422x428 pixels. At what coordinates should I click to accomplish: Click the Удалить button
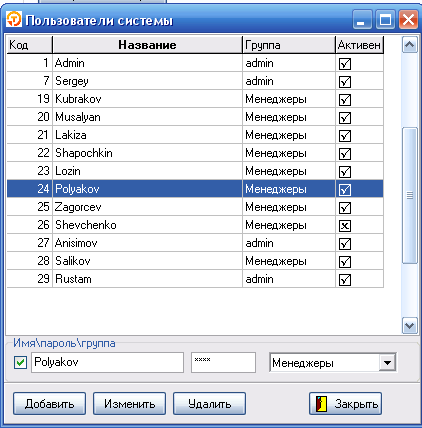[209, 404]
